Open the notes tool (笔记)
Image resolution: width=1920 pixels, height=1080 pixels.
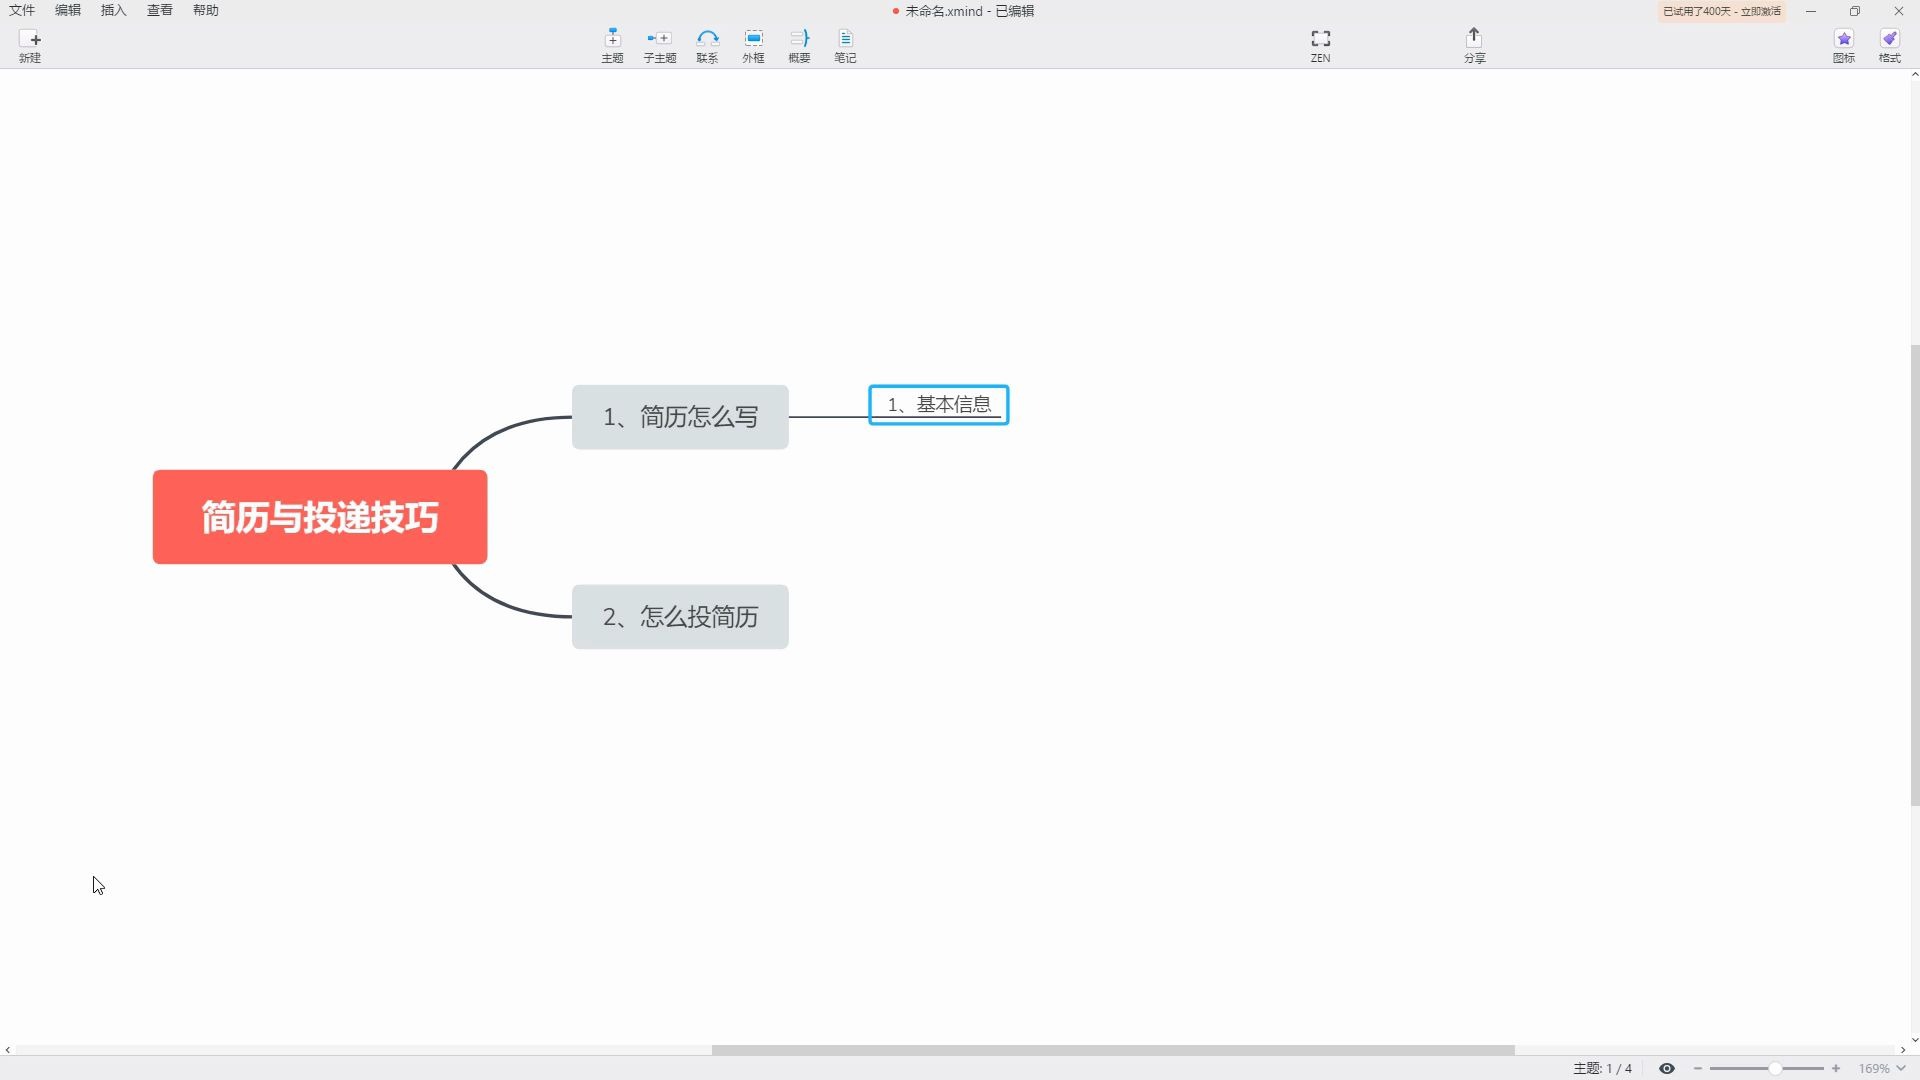click(x=845, y=45)
